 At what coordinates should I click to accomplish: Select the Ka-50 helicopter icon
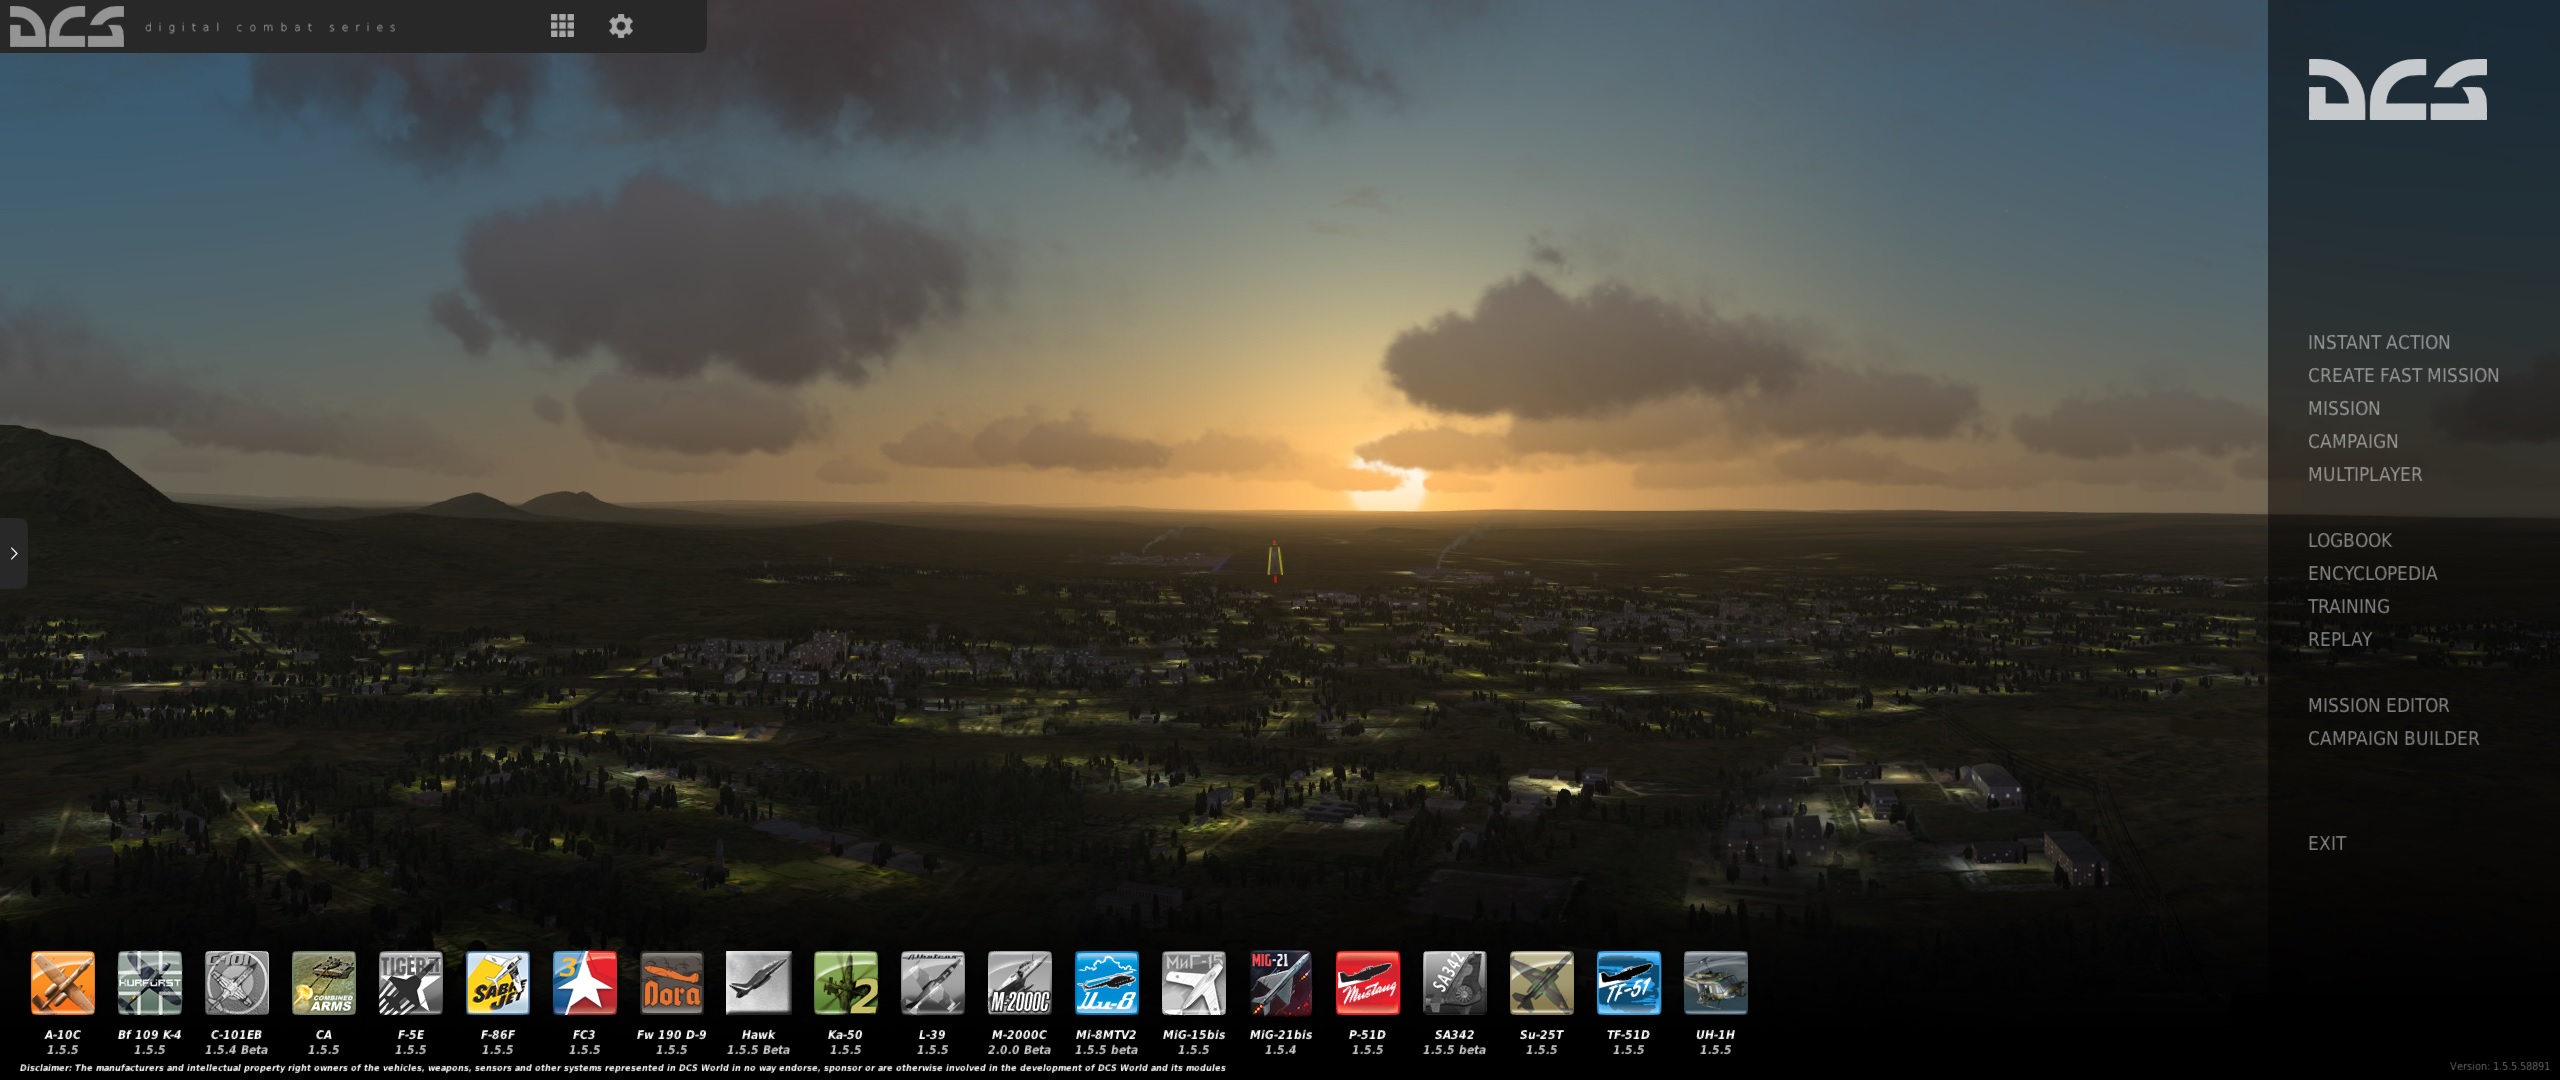[846, 983]
